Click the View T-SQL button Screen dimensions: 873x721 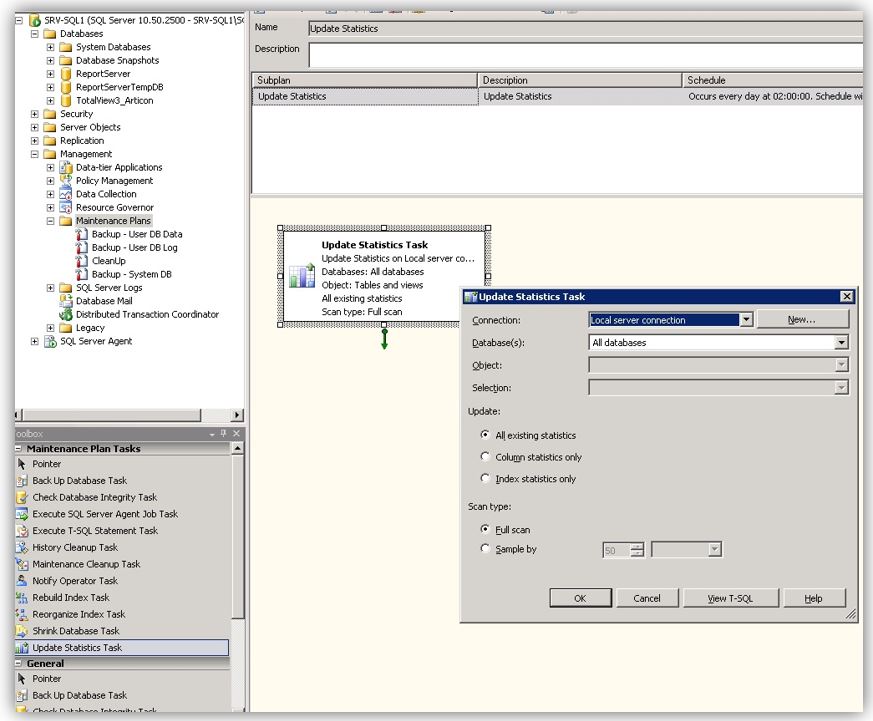pos(730,599)
